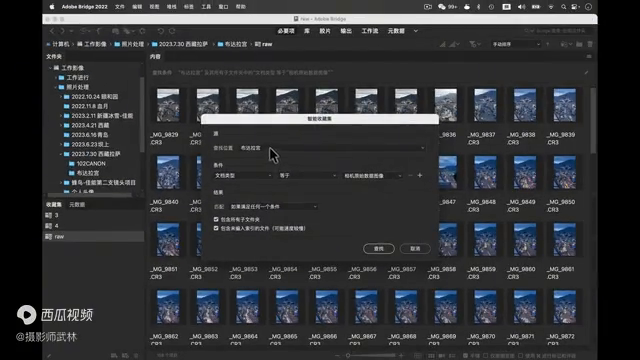640x360 pixels.
Task: Toggle tile checkbox in bottom status bar
Action: click(x=466, y=356)
